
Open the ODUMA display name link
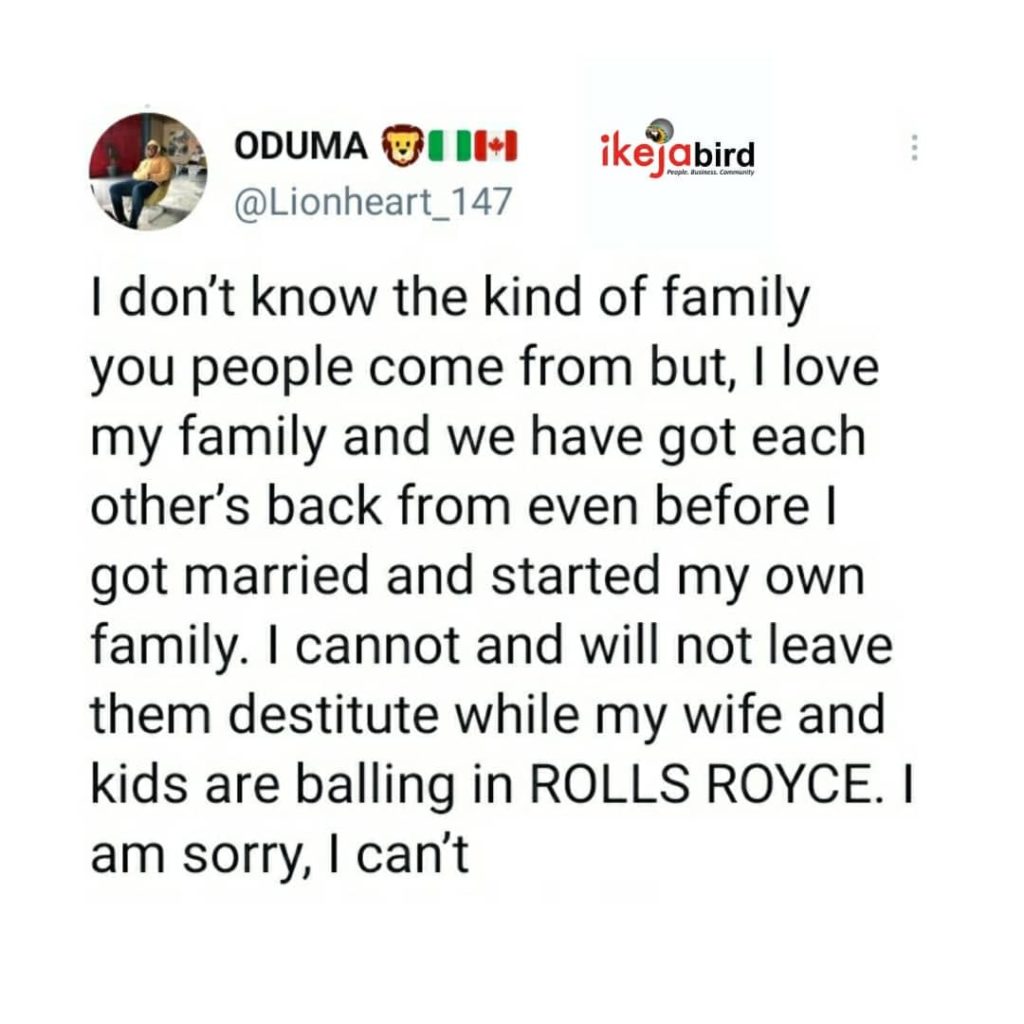click(x=301, y=147)
